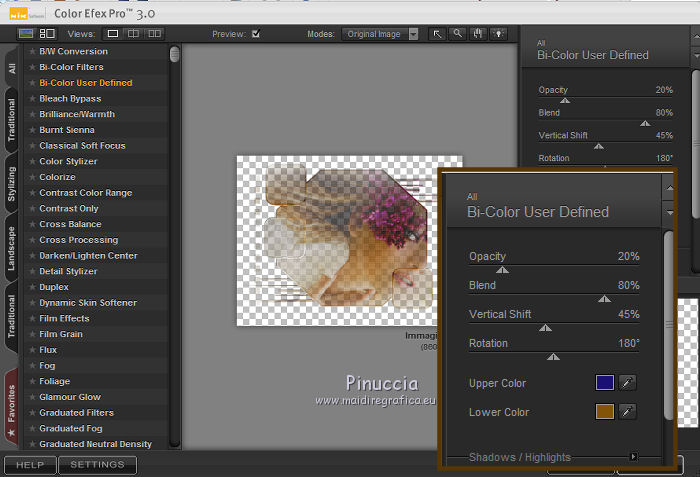Open the Landscape filter tab
The width and height of the screenshot is (700, 477).
[x=12, y=247]
